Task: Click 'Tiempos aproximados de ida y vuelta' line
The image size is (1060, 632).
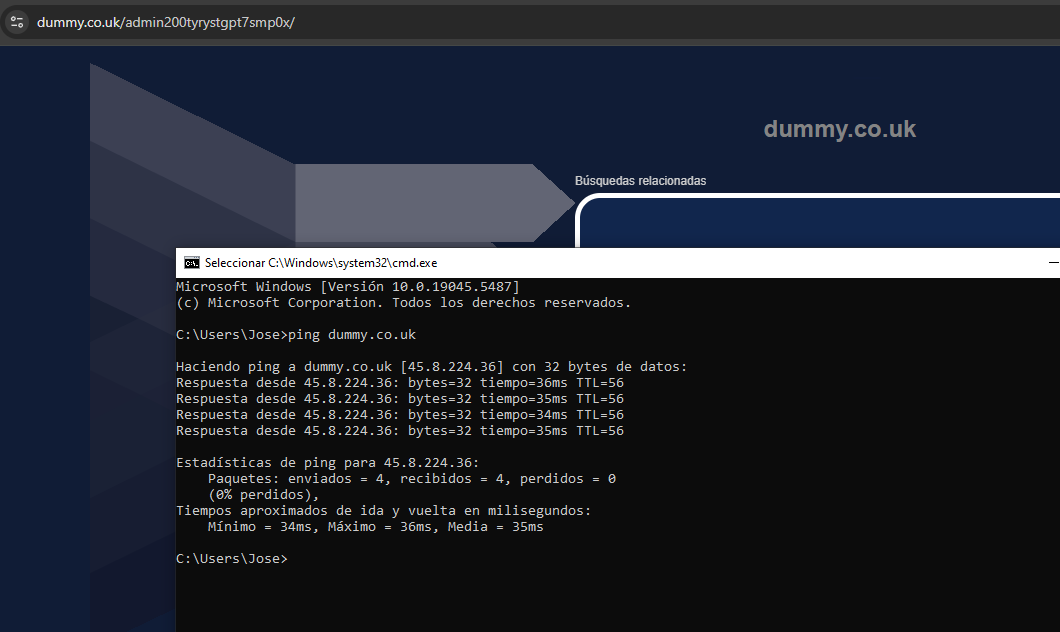Action: [x=383, y=510]
